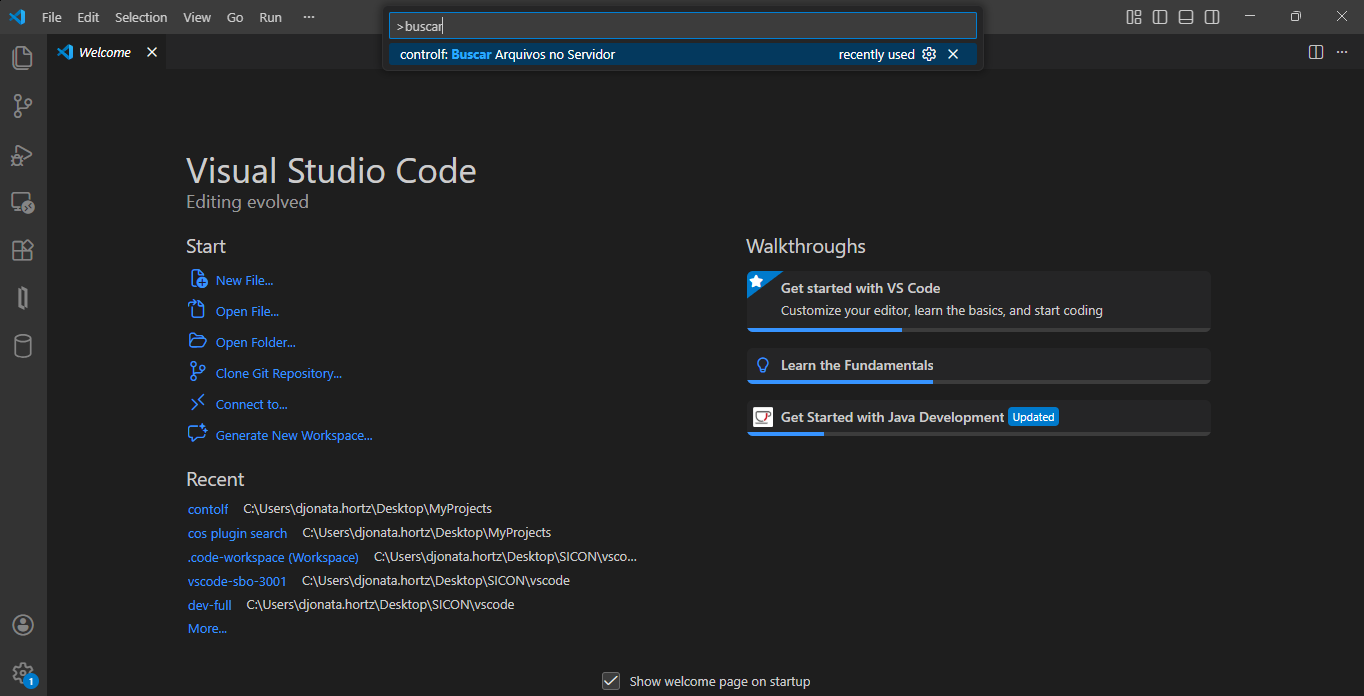Open the Source Control view
The width and height of the screenshot is (1364, 696).
(x=22, y=106)
